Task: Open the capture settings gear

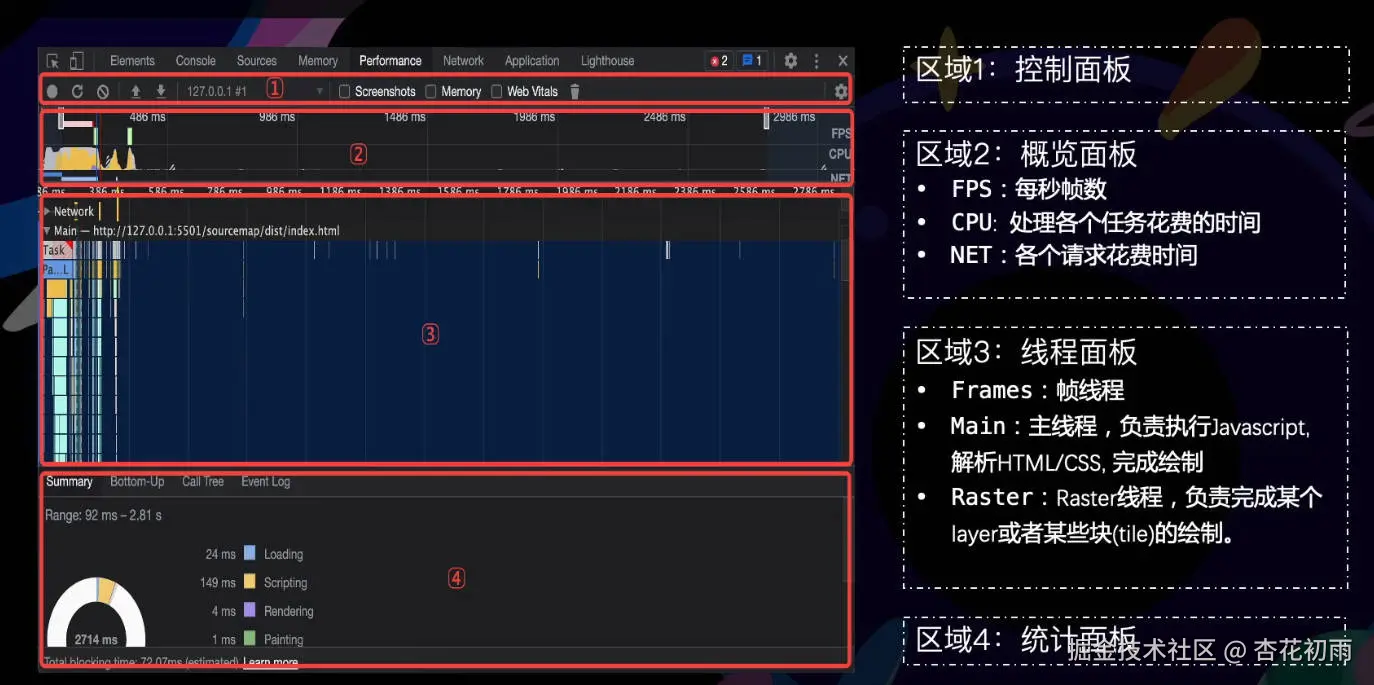Action: pos(841,91)
